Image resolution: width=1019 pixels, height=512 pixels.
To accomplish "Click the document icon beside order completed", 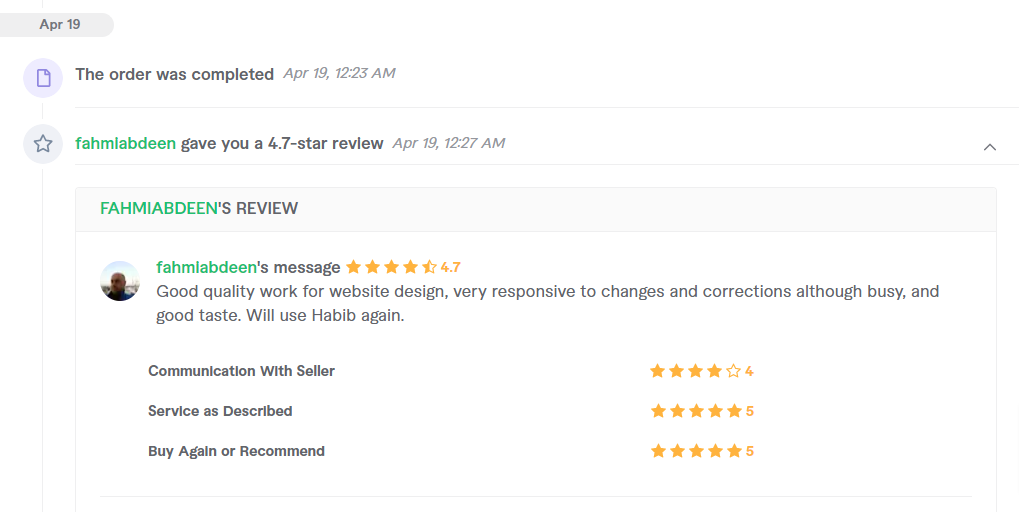I will pos(43,78).
